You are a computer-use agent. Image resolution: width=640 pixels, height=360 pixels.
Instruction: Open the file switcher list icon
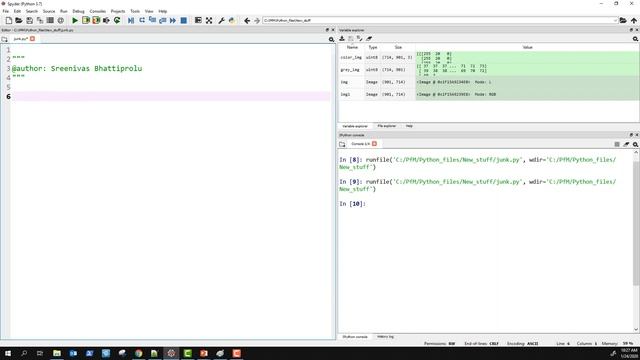click(50, 20)
